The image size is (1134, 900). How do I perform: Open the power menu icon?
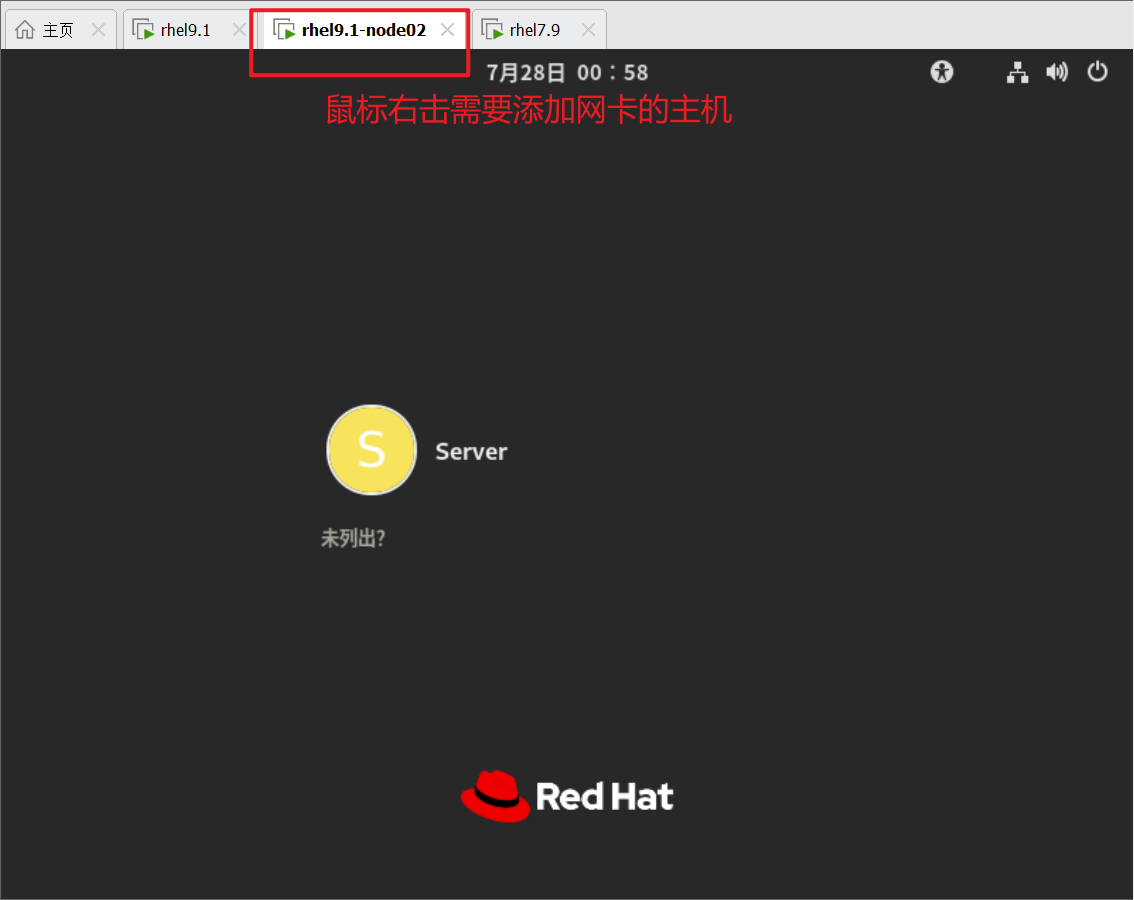[1097, 72]
